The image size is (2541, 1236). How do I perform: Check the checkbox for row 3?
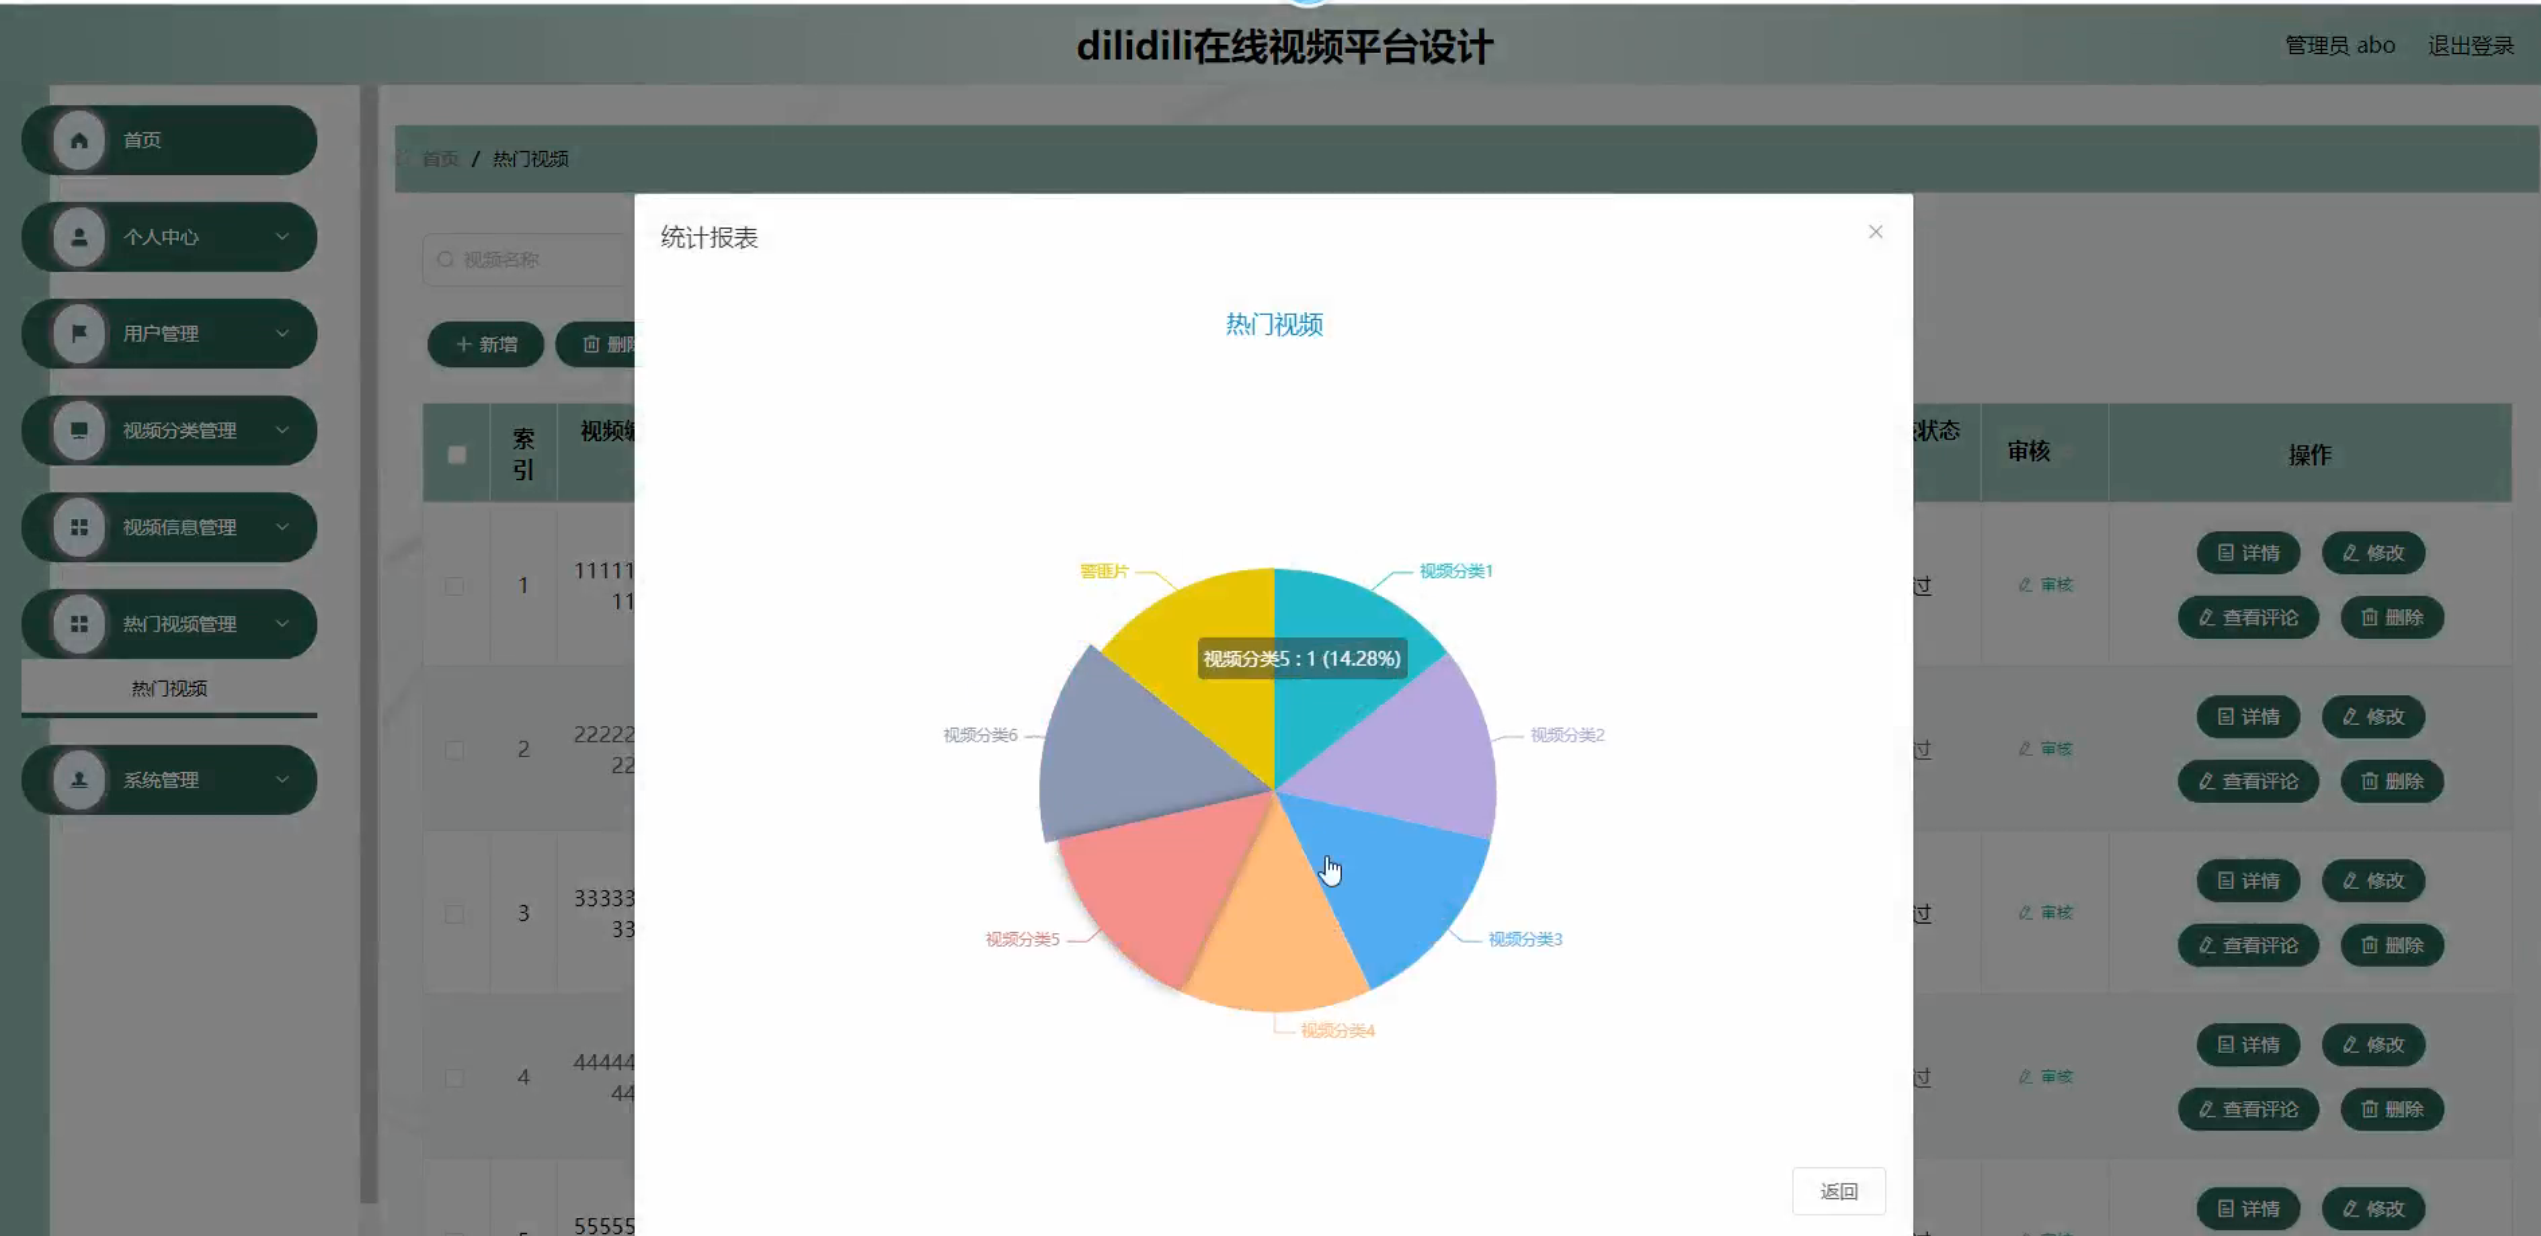454,914
